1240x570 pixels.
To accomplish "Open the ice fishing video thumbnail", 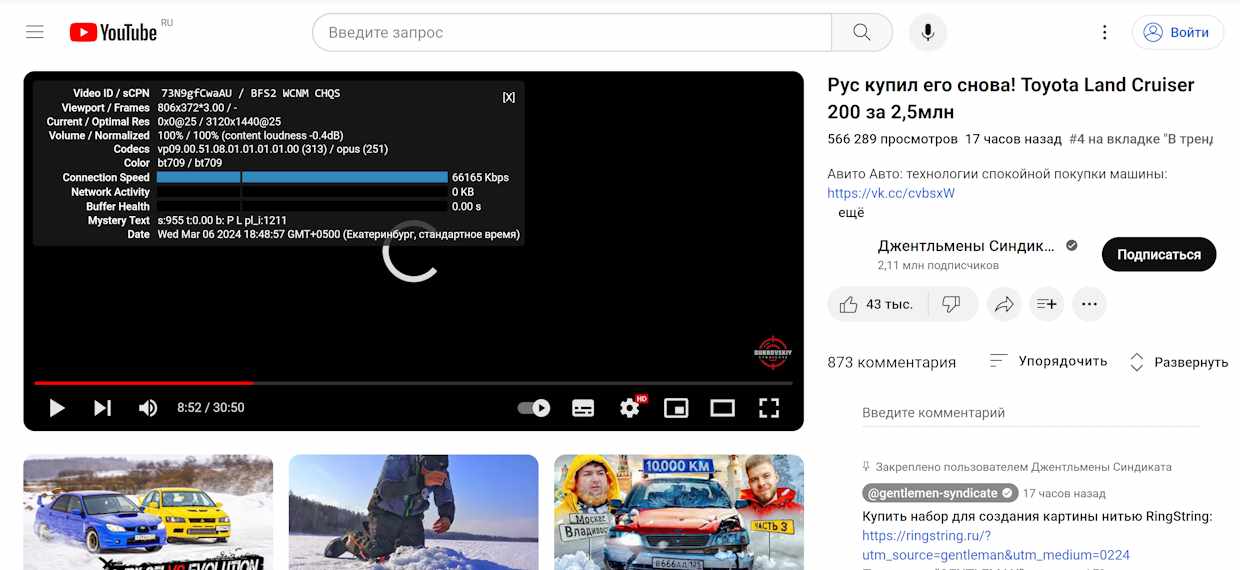I will click(413, 512).
